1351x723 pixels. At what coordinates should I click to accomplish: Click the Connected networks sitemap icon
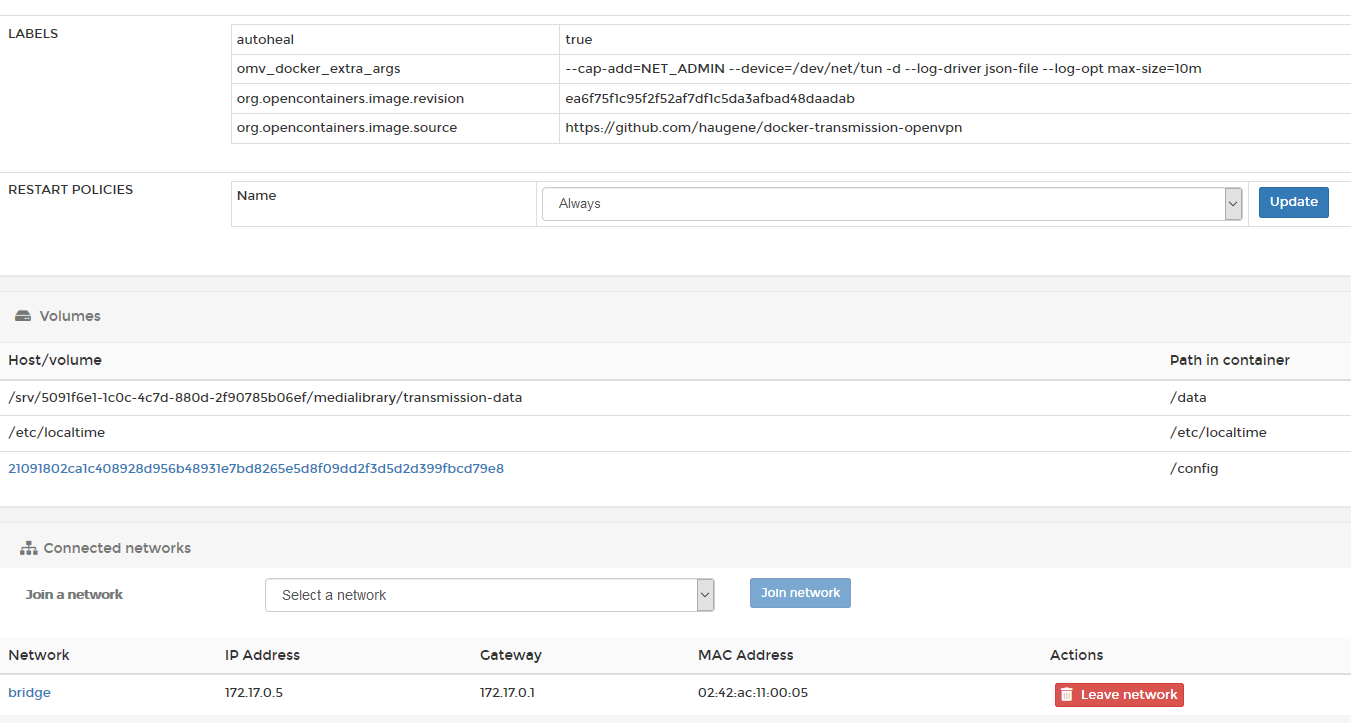tap(28, 547)
